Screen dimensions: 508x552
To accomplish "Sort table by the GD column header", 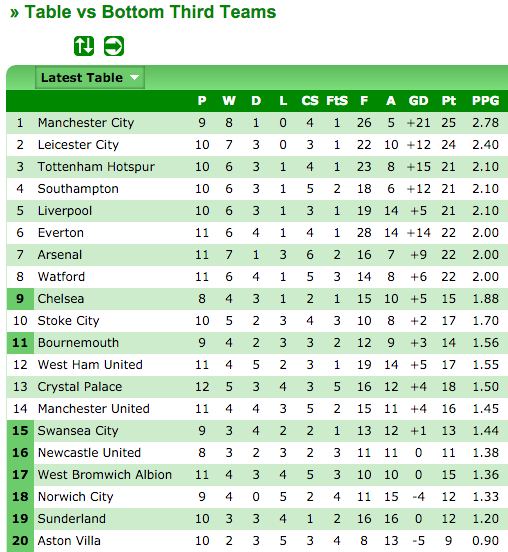I will pyautogui.click(x=418, y=101).
